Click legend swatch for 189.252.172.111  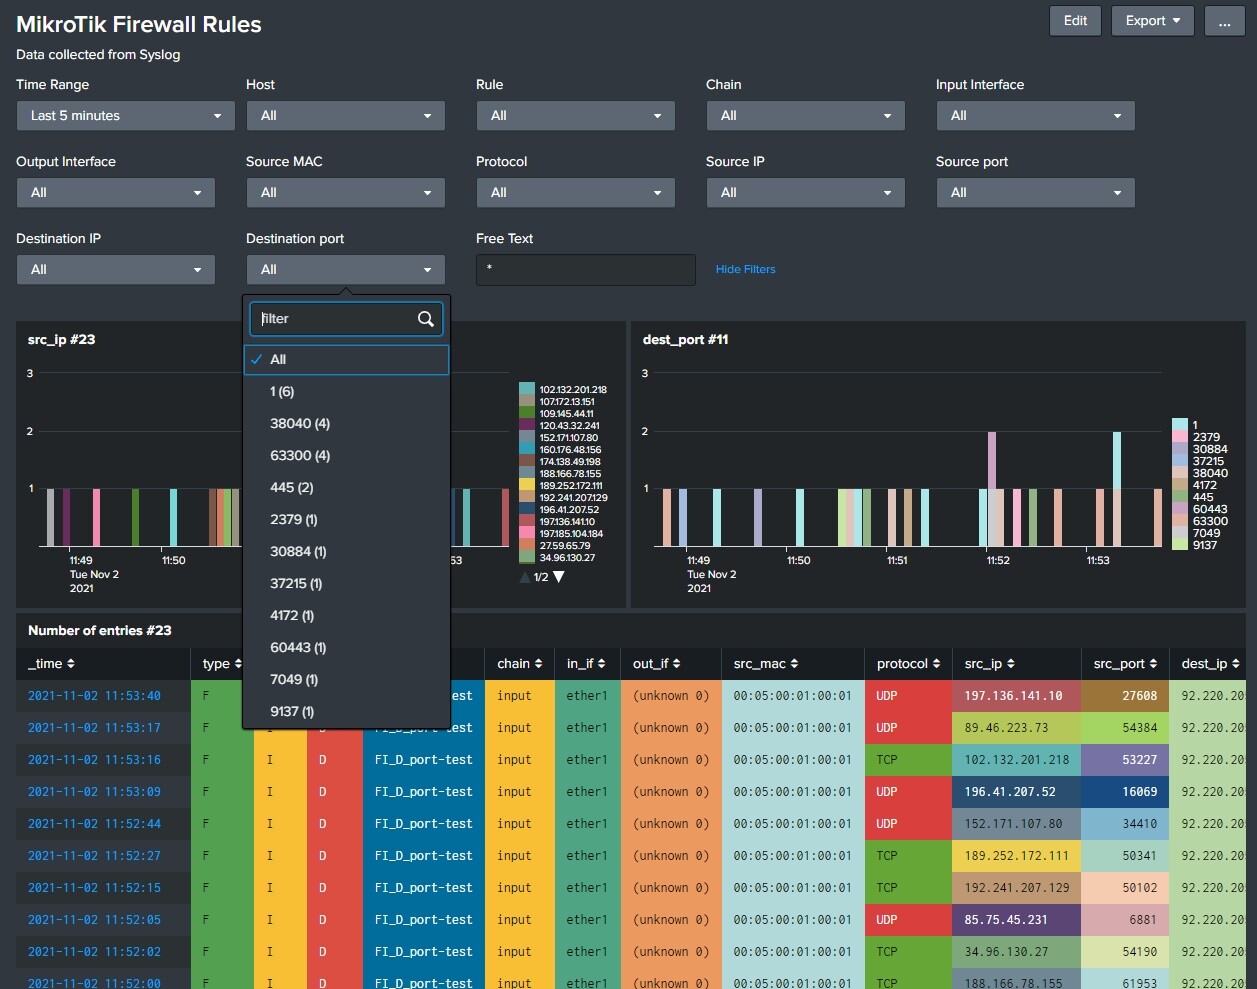(527, 486)
